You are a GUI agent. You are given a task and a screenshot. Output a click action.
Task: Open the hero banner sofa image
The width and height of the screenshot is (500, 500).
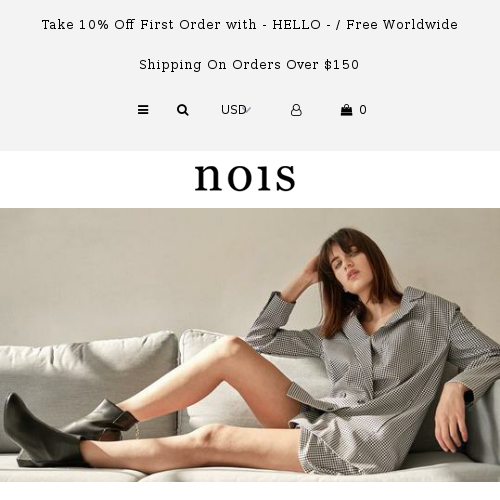(x=250, y=345)
